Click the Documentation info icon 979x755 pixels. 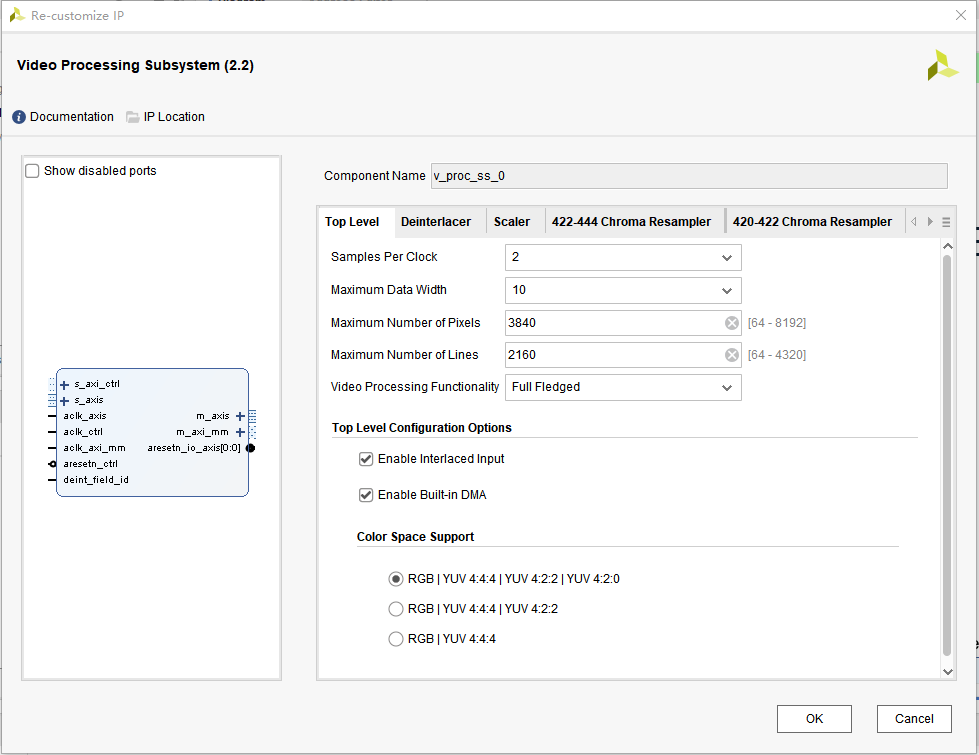19,117
